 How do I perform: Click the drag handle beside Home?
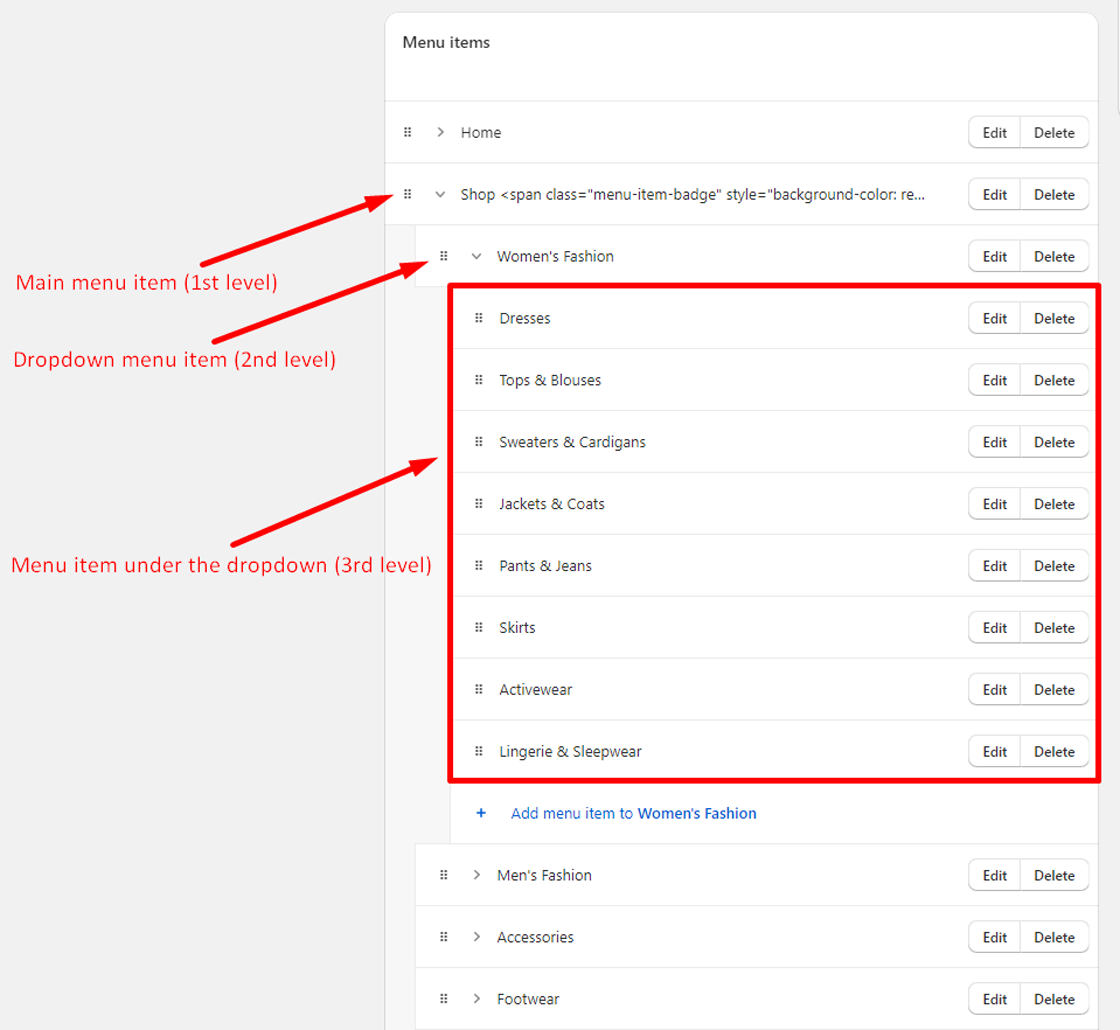[x=407, y=132]
